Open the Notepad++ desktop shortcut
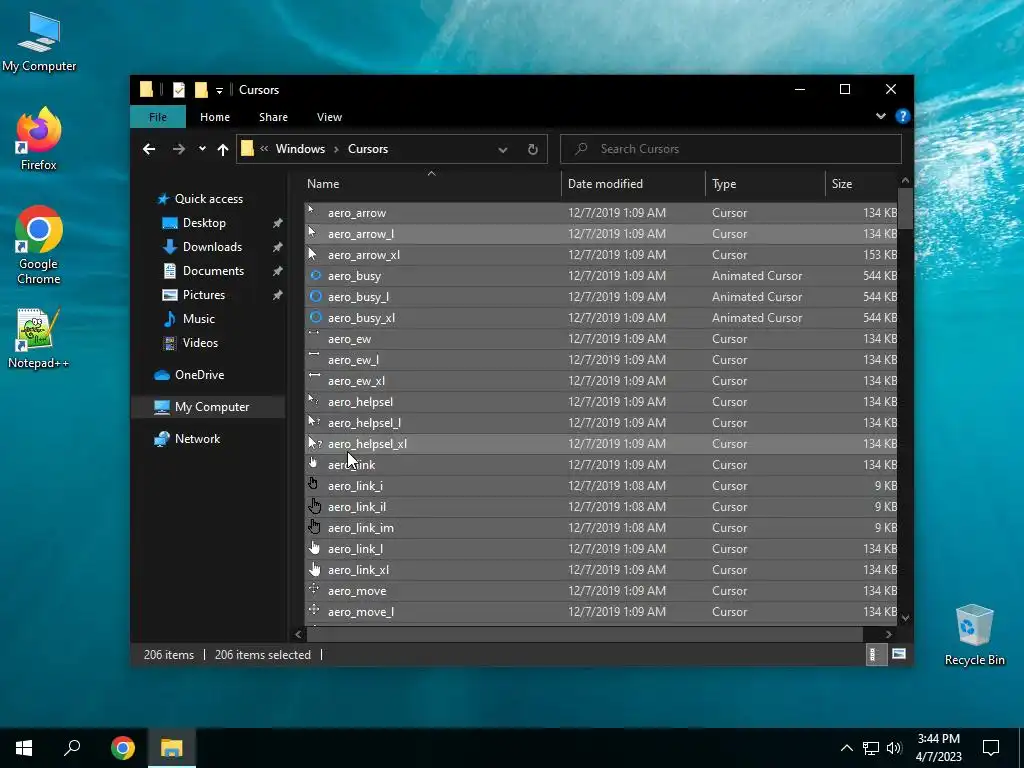Screen dimensions: 1024x768 (x=39, y=338)
